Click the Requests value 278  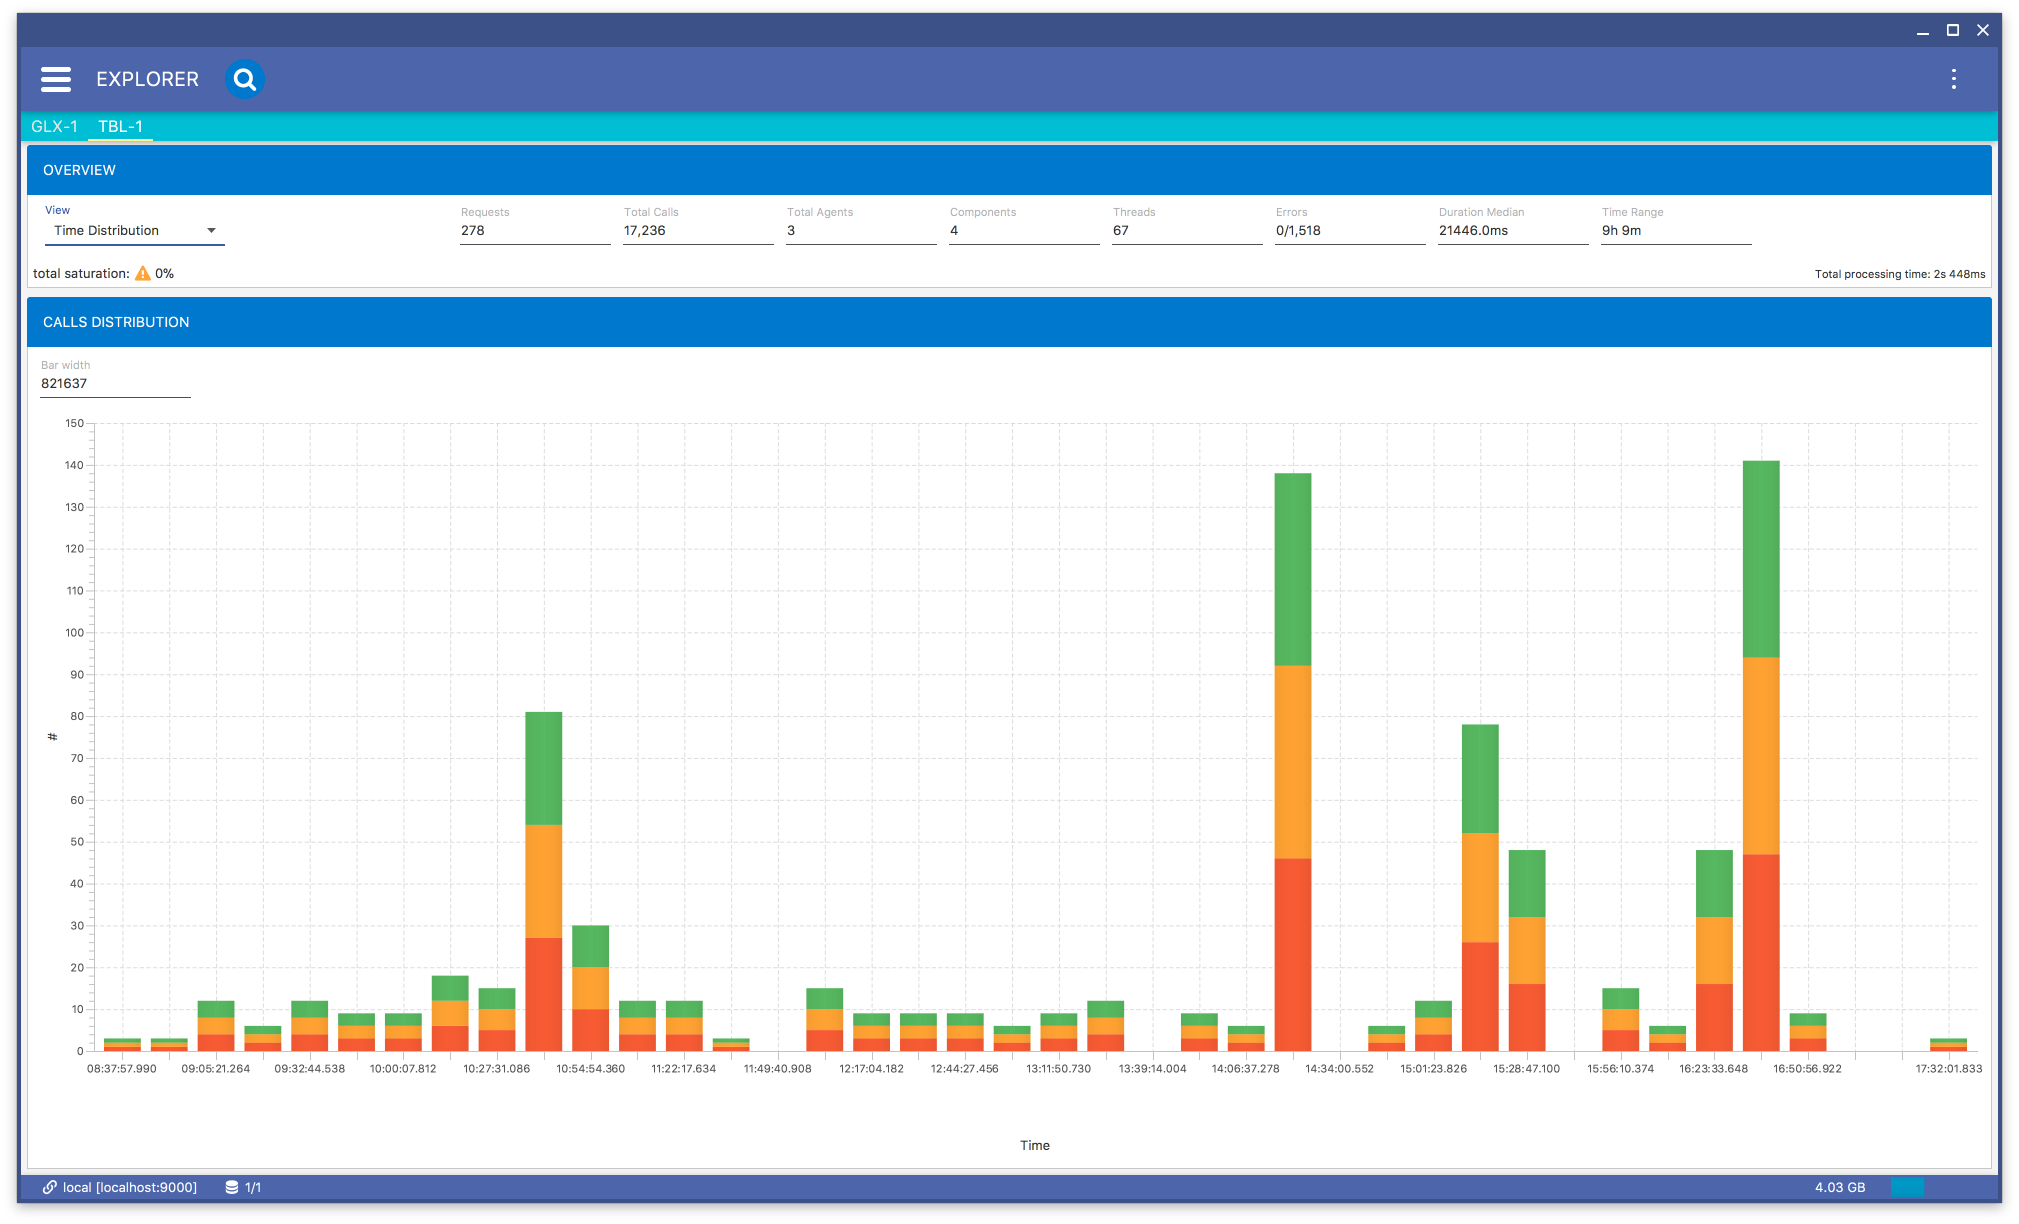[472, 231]
